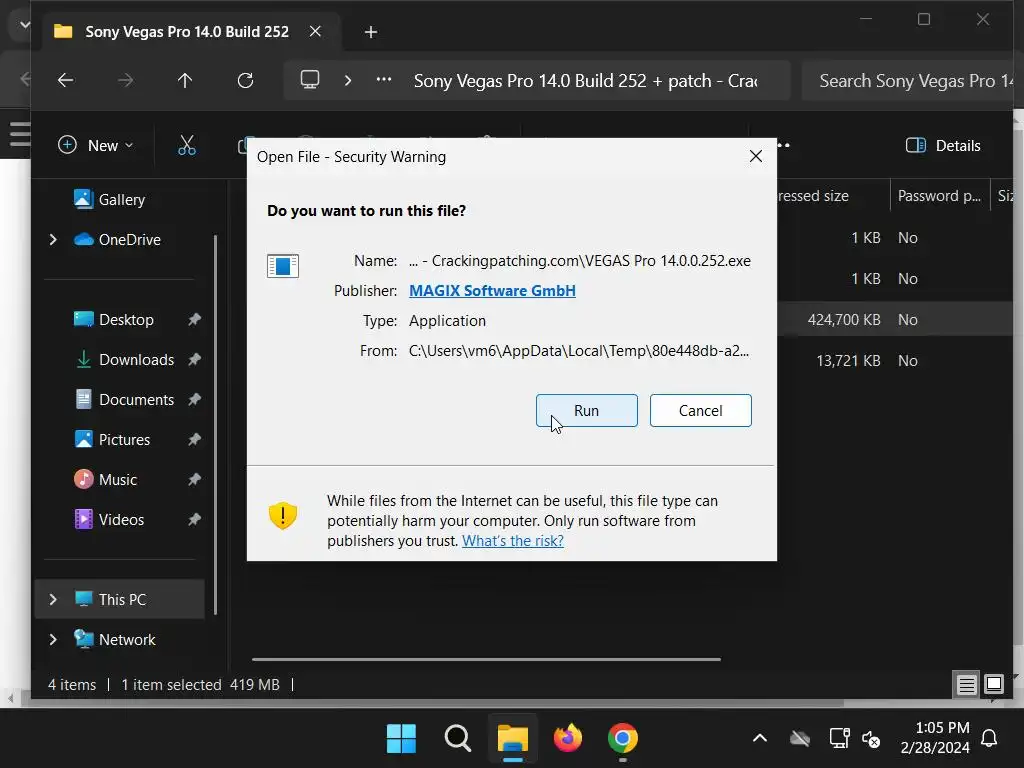
Task: Go forward in File Explorer
Action: (x=125, y=80)
